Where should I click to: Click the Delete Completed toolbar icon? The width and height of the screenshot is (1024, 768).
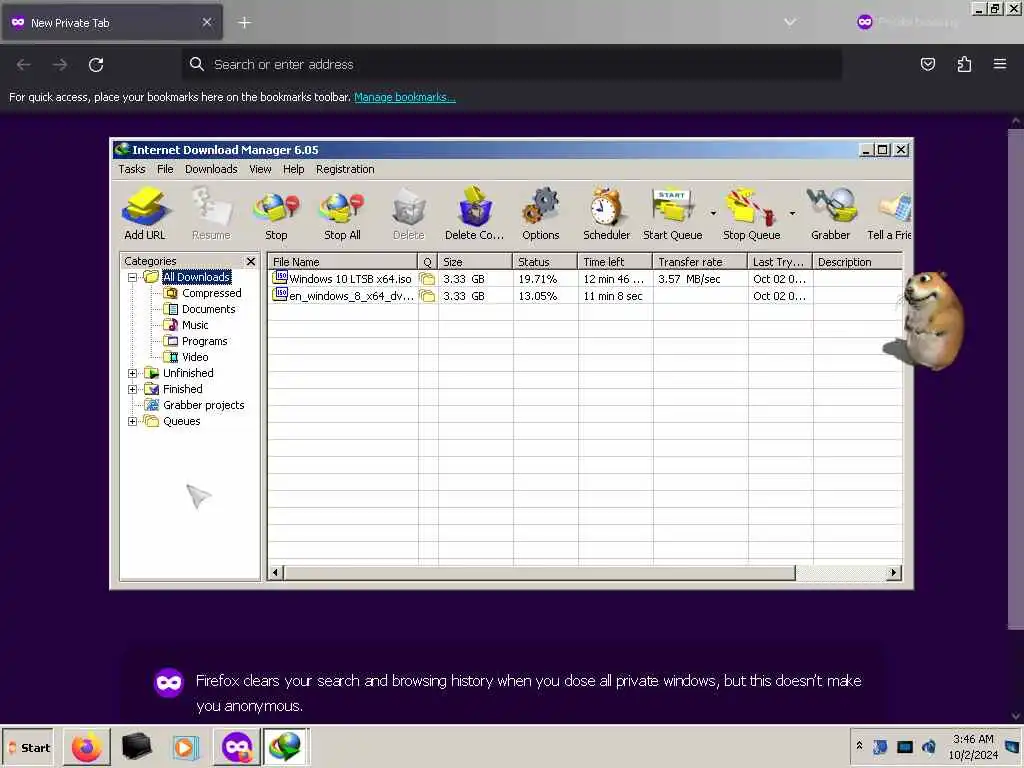tap(475, 214)
